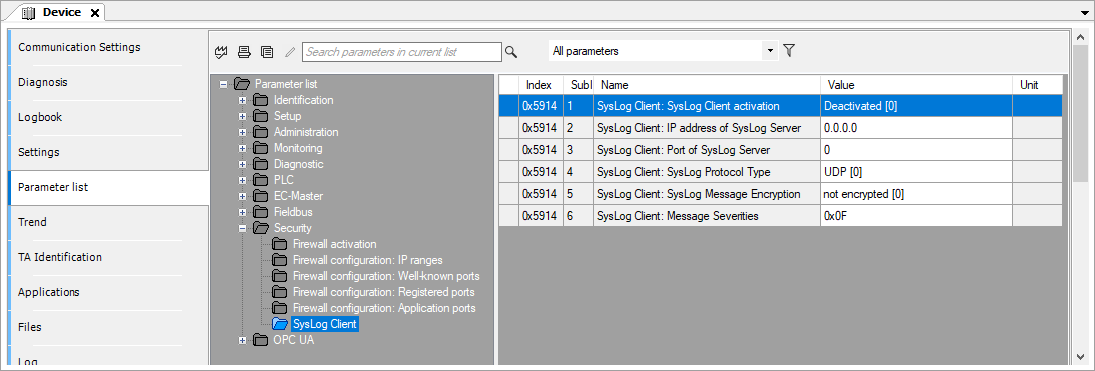Viewport: 1095px width, 371px height.
Task: Select the PLC tree folder icon
Action: pos(260,180)
